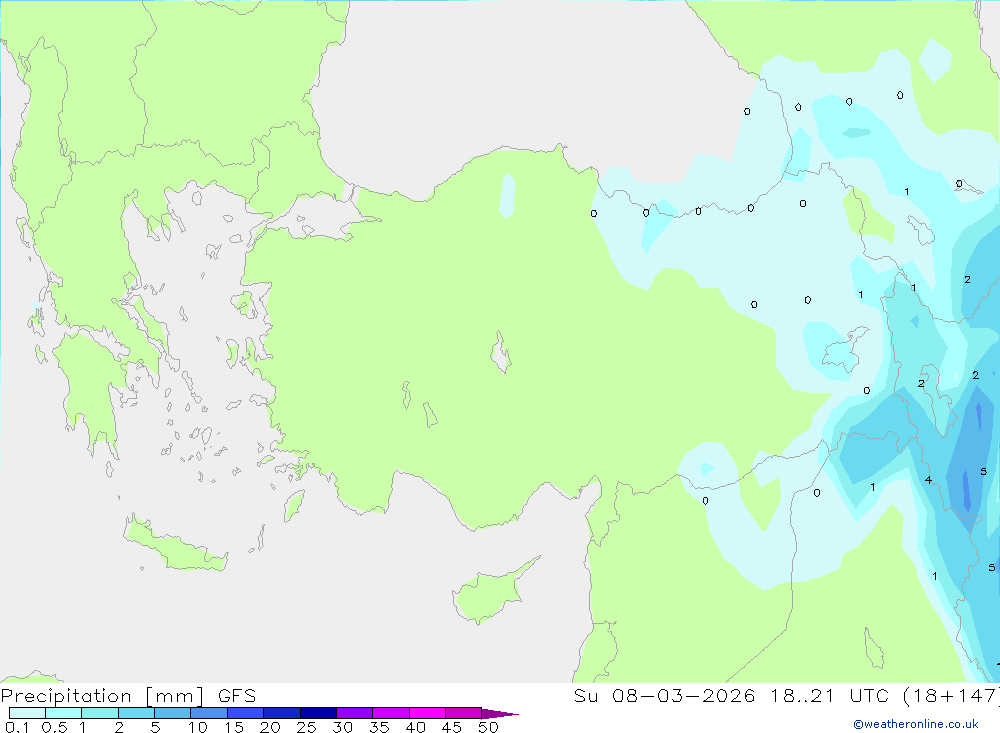Click the 0.5–1 mm legend color swatch
The height and width of the screenshot is (733, 1000).
[x=64, y=713]
